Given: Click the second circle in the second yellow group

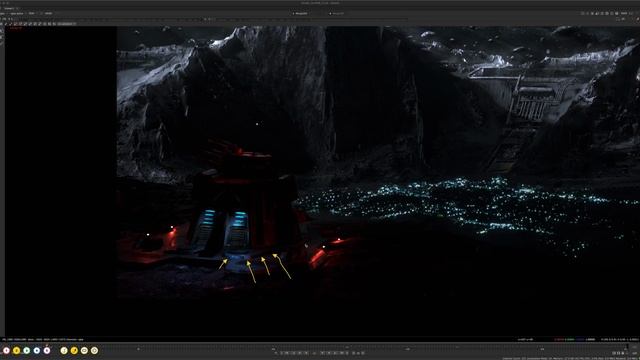Looking at the screenshot, I should point(74,350).
